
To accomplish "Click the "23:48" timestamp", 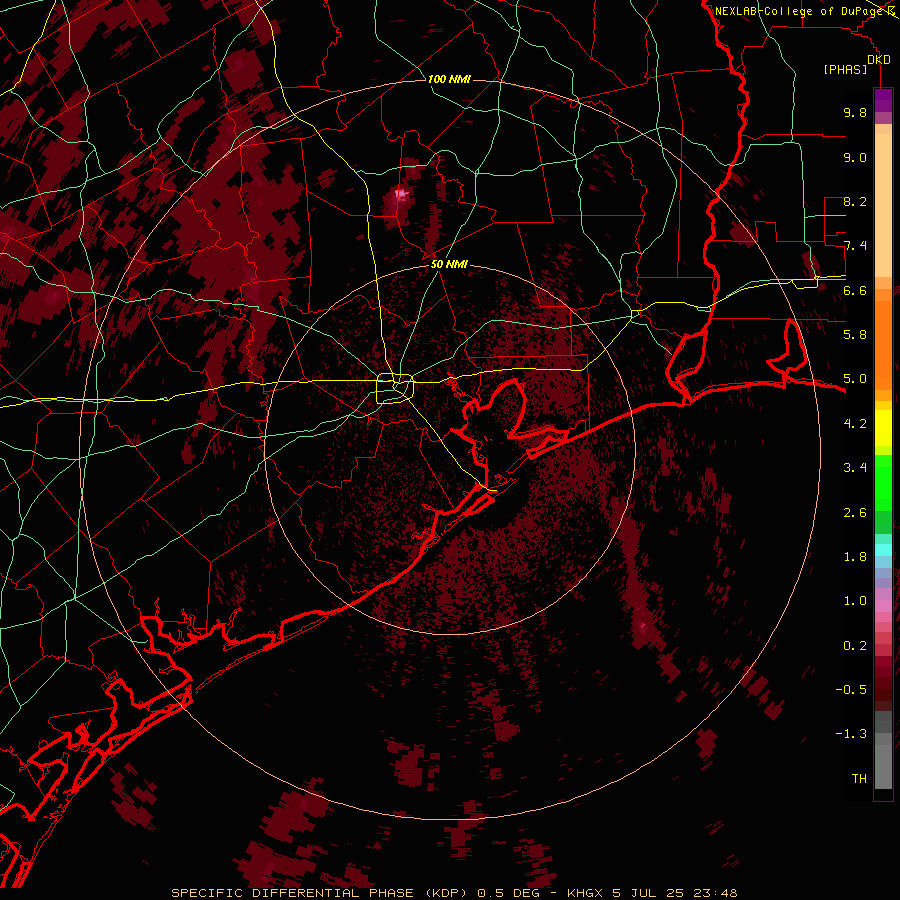I will click(714, 893).
